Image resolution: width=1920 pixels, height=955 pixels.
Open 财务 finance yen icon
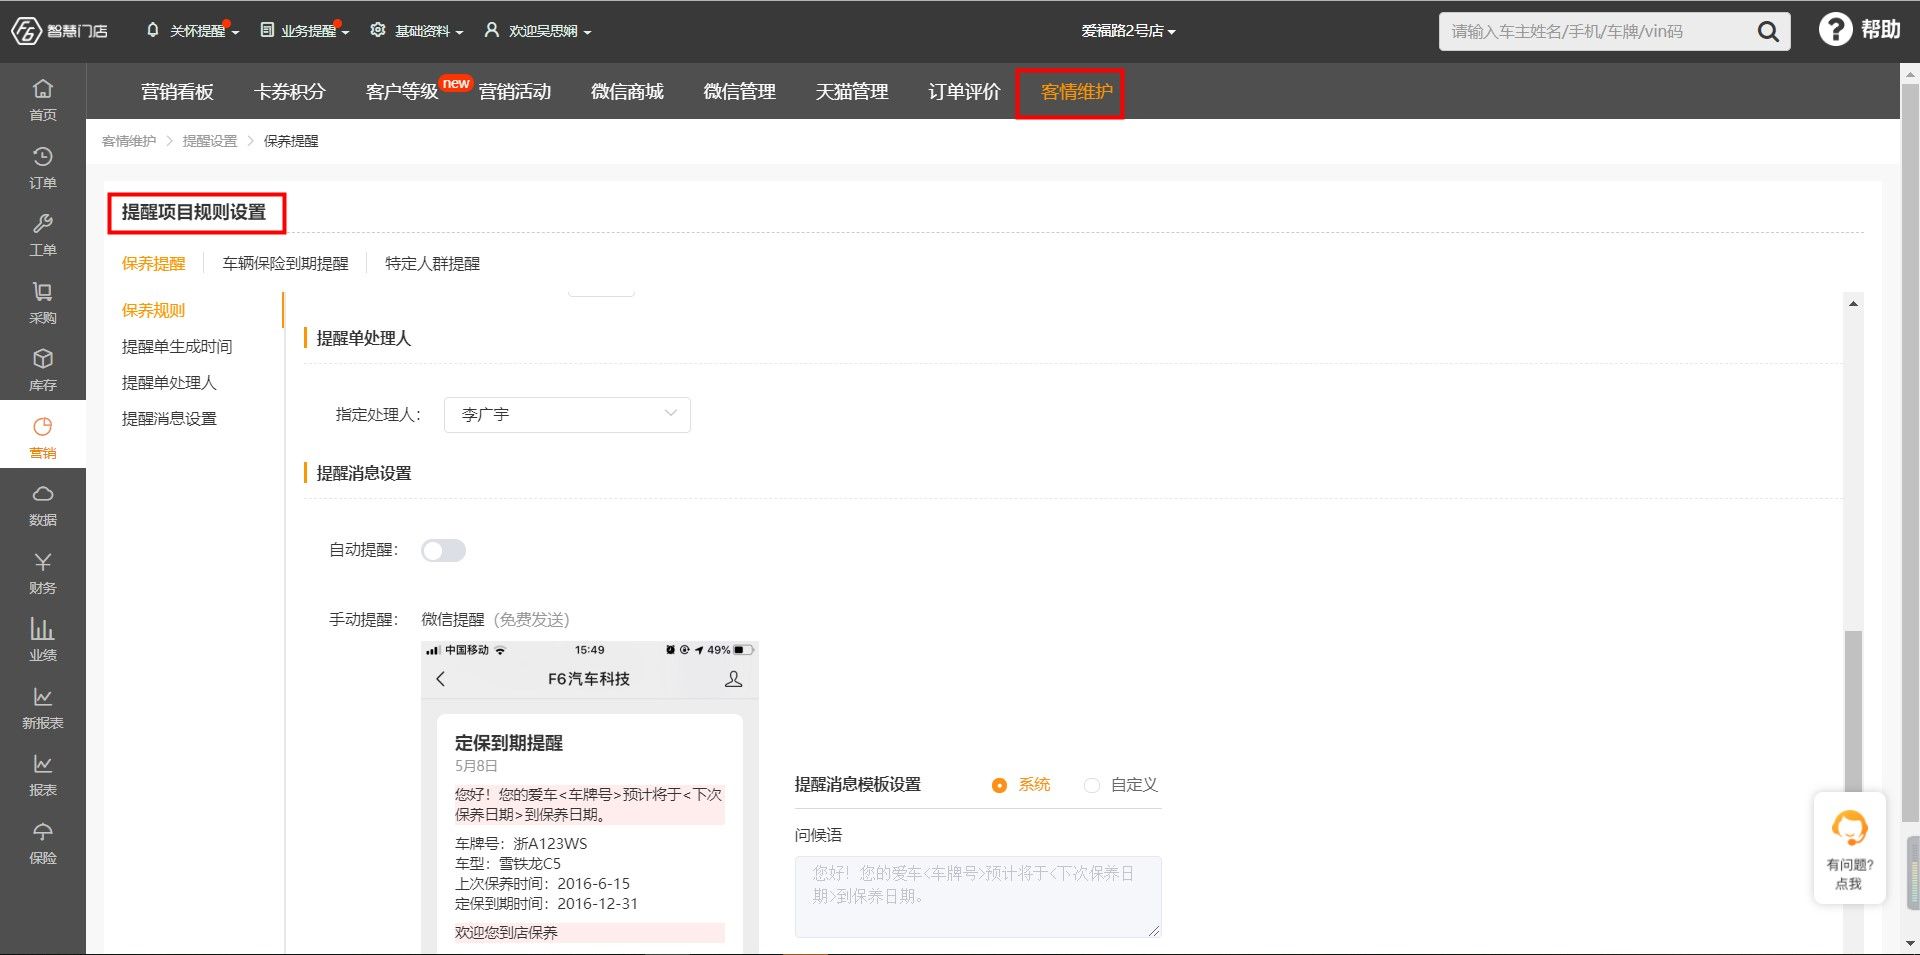(x=43, y=573)
